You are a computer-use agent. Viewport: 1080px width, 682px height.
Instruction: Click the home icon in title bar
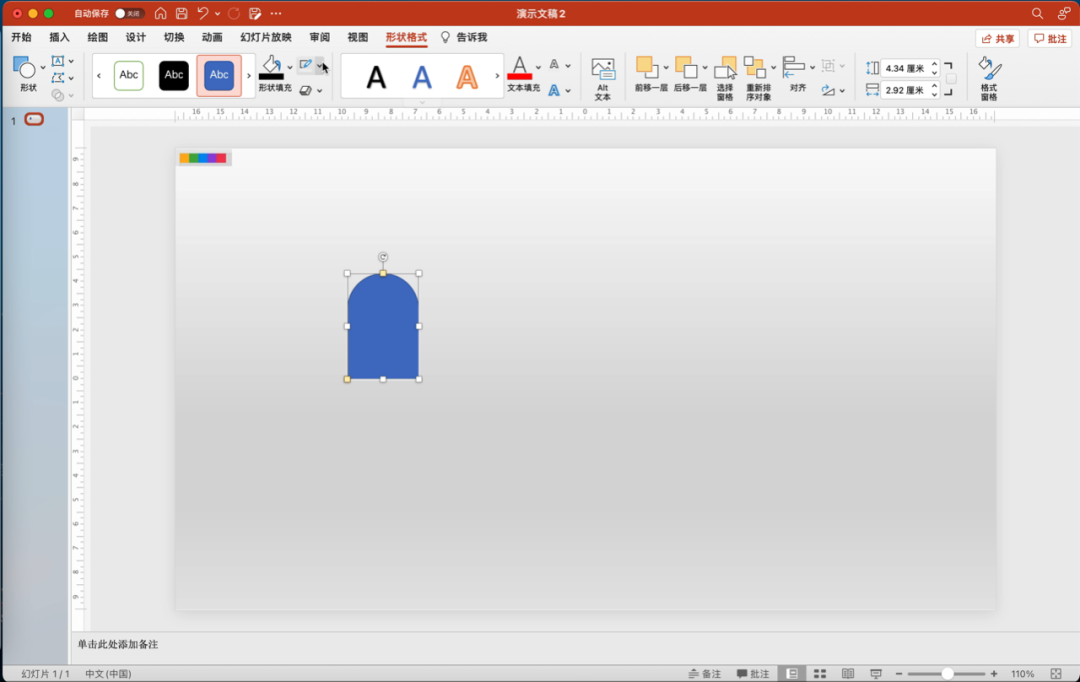pos(160,13)
